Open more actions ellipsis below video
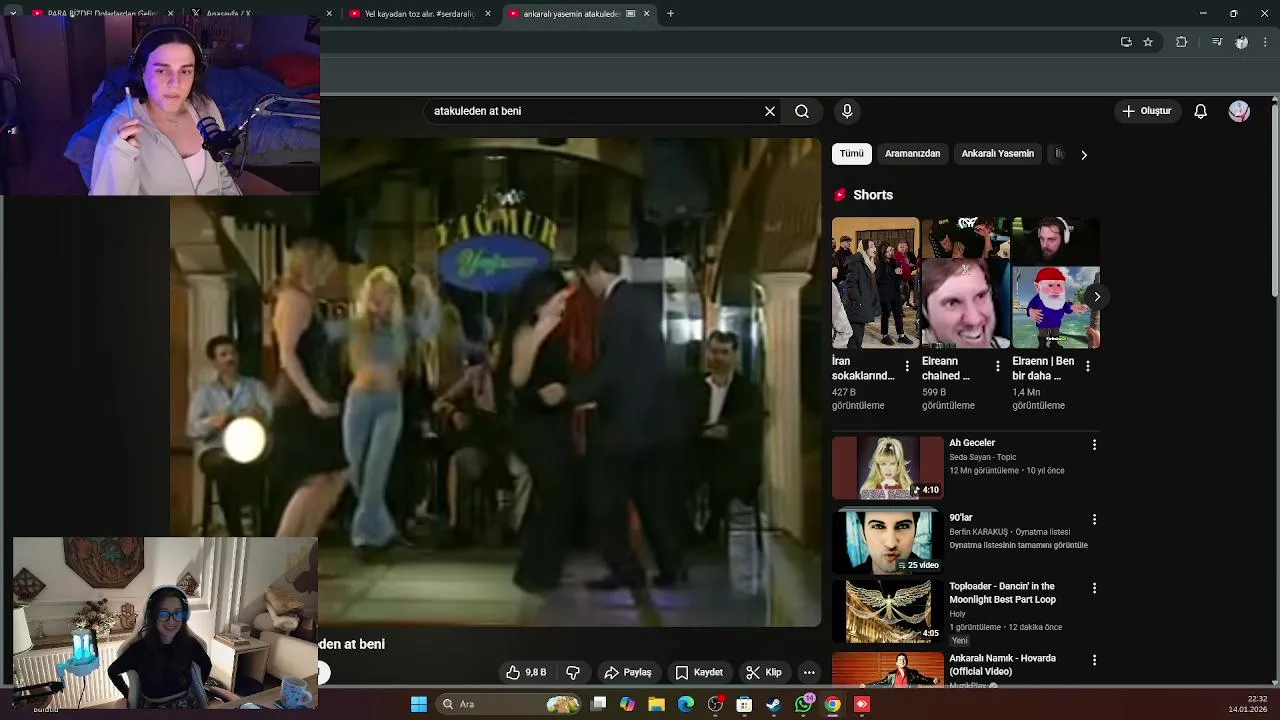The height and width of the screenshot is (720, 1280). pyautogui.click(x=809, y=673)
